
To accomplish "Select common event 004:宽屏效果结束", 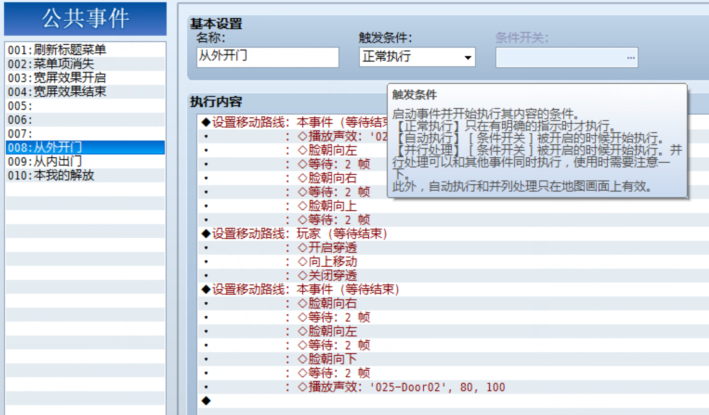I will pyautogui.click(x=85, y=92).
